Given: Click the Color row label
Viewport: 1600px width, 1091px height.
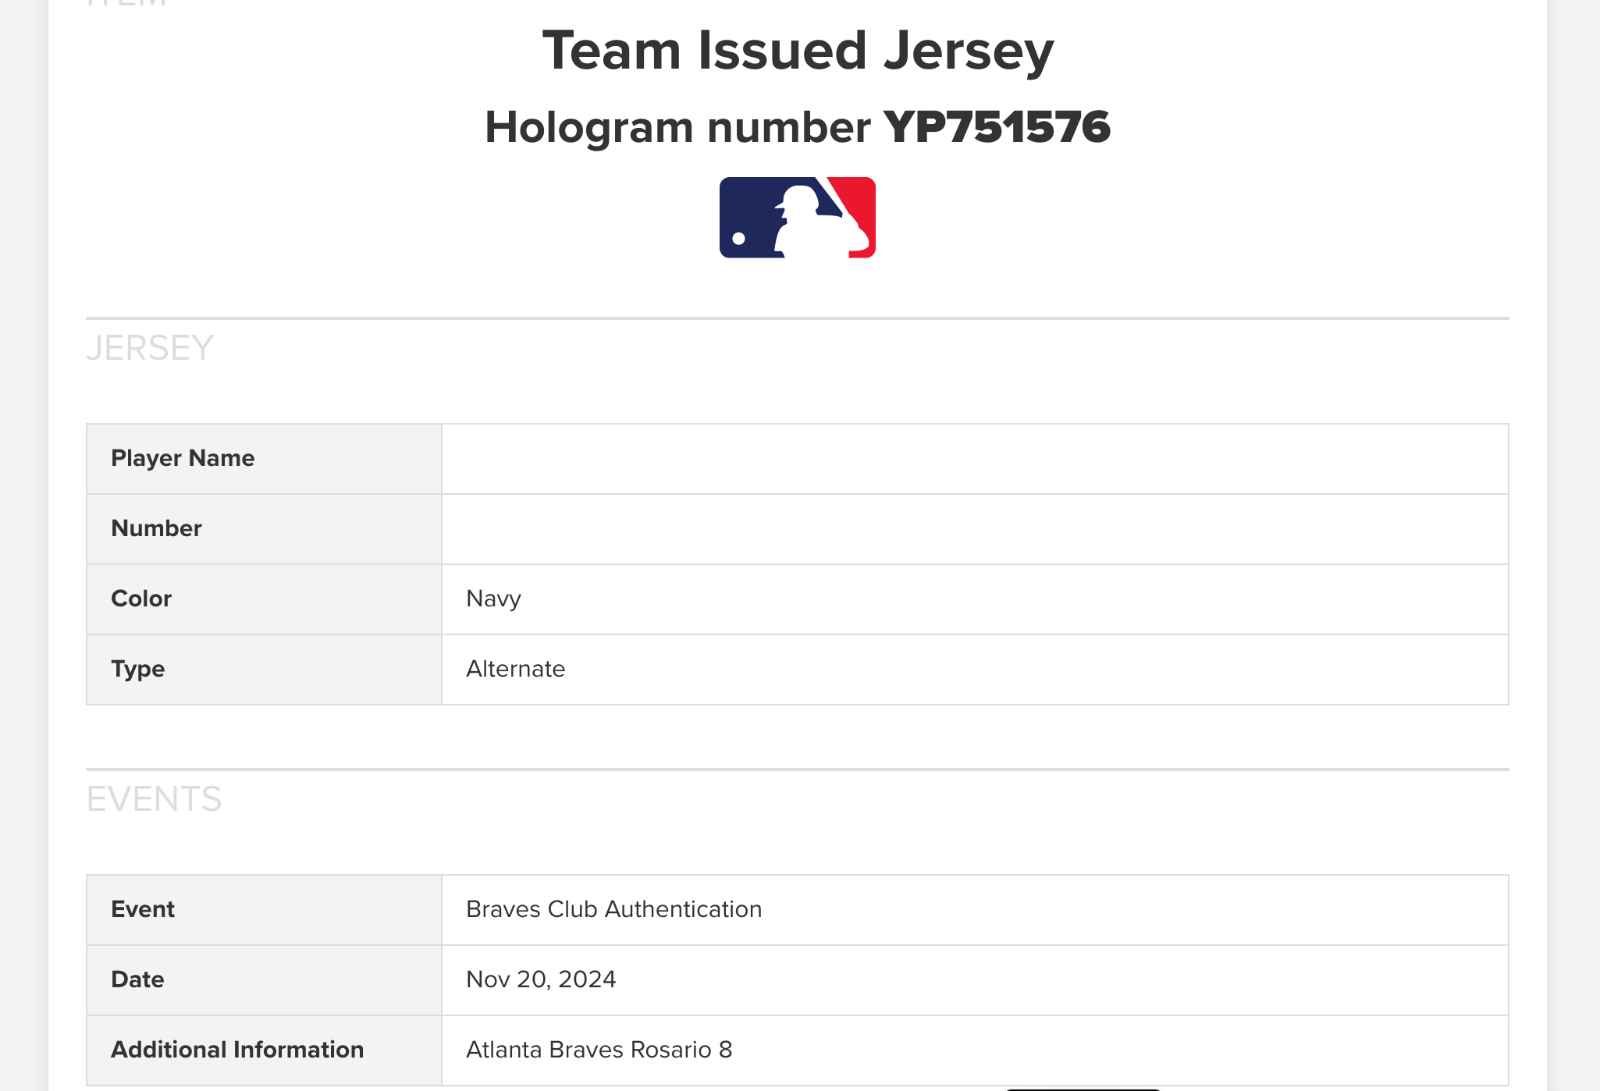Looking at the screenshot, I should pos(141,598).
